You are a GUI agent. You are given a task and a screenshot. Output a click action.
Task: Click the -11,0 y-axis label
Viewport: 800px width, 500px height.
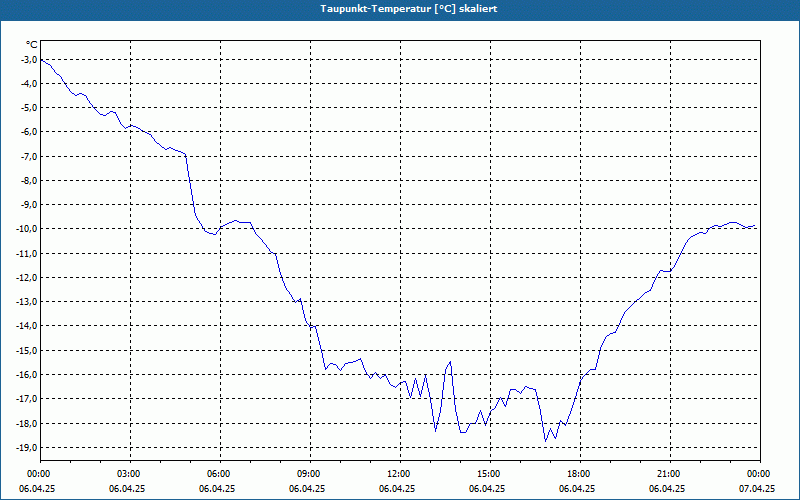tap(27, 253)
